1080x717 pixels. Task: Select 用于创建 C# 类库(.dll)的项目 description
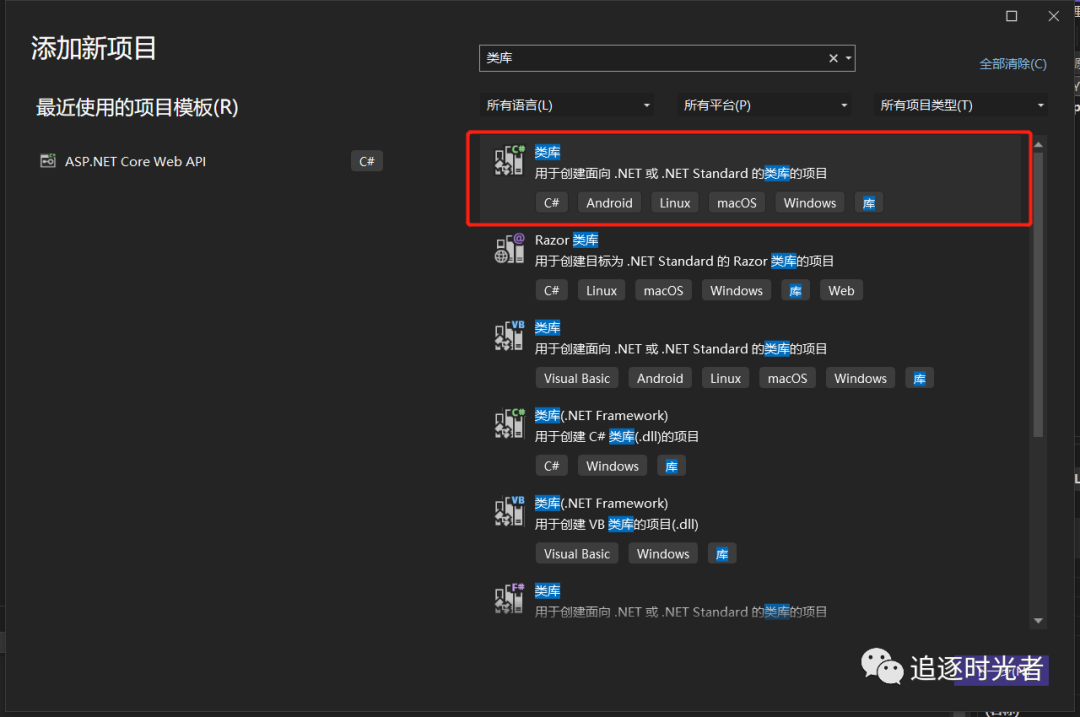(616, 437)
